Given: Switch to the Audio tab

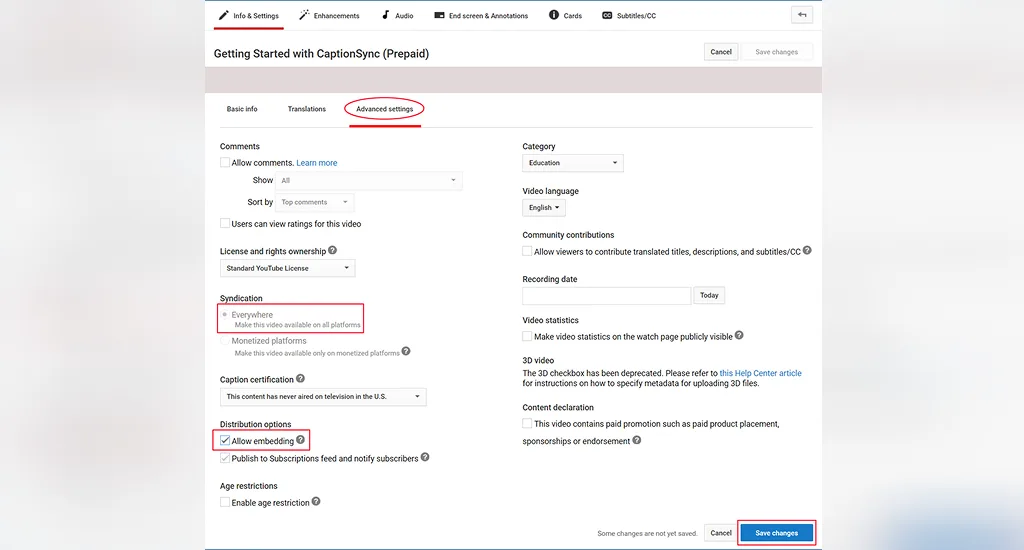Looking at the screenshot, I should [x=397, y=16].
